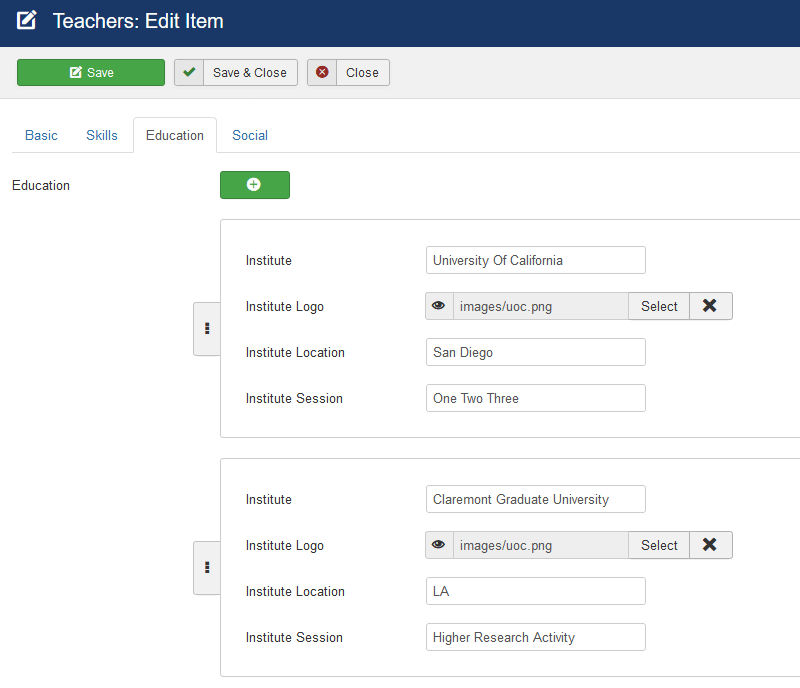Click the edit pencil icon in the header
The image size is (800, 688).
[27, 20]
